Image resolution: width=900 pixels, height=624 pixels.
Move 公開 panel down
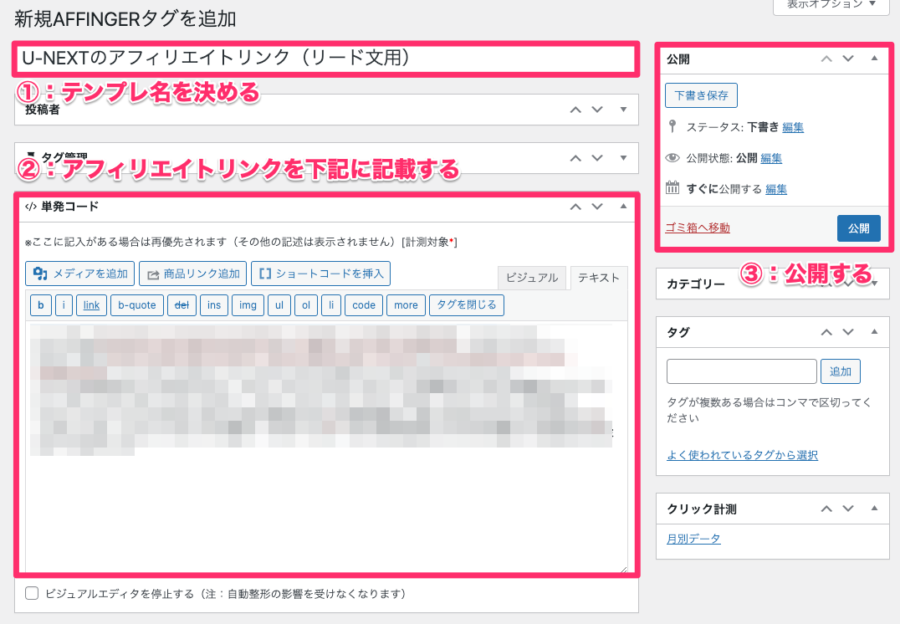848,59
